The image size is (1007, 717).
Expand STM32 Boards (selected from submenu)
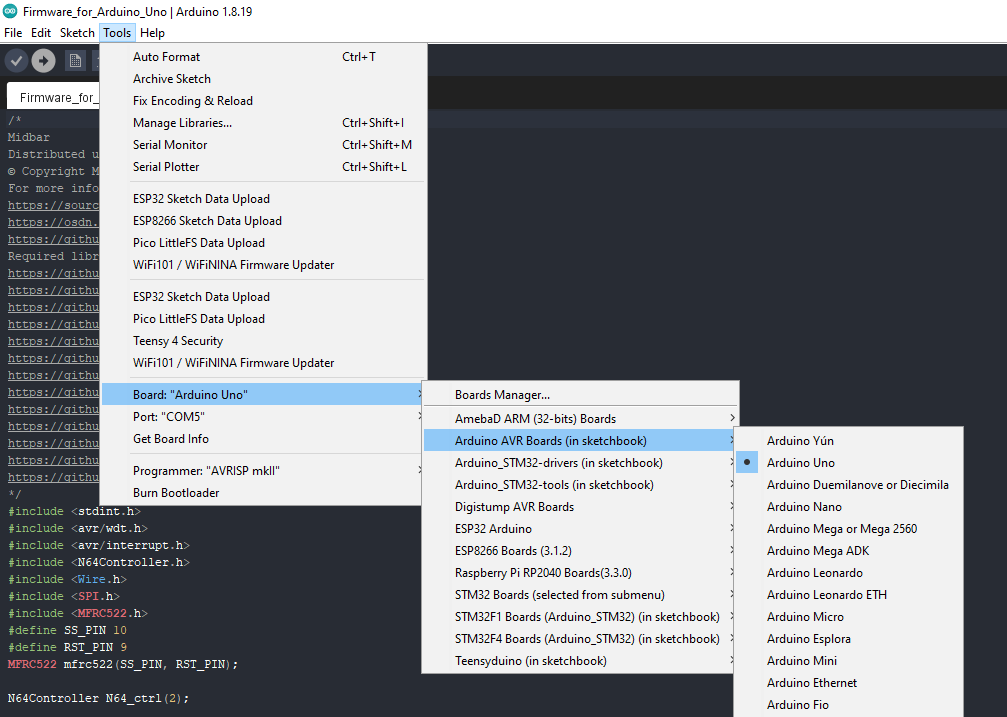click(580, 594)
